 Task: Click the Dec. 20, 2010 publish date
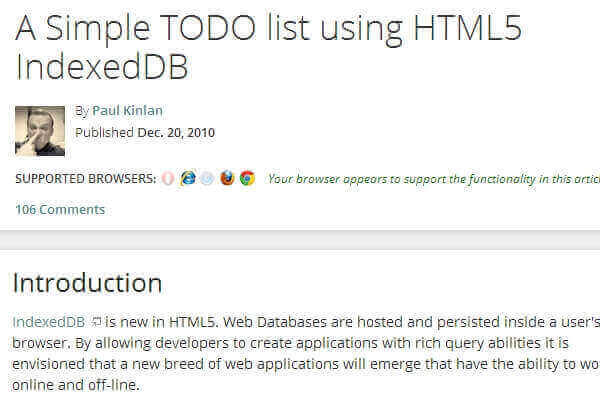point(176,131)
